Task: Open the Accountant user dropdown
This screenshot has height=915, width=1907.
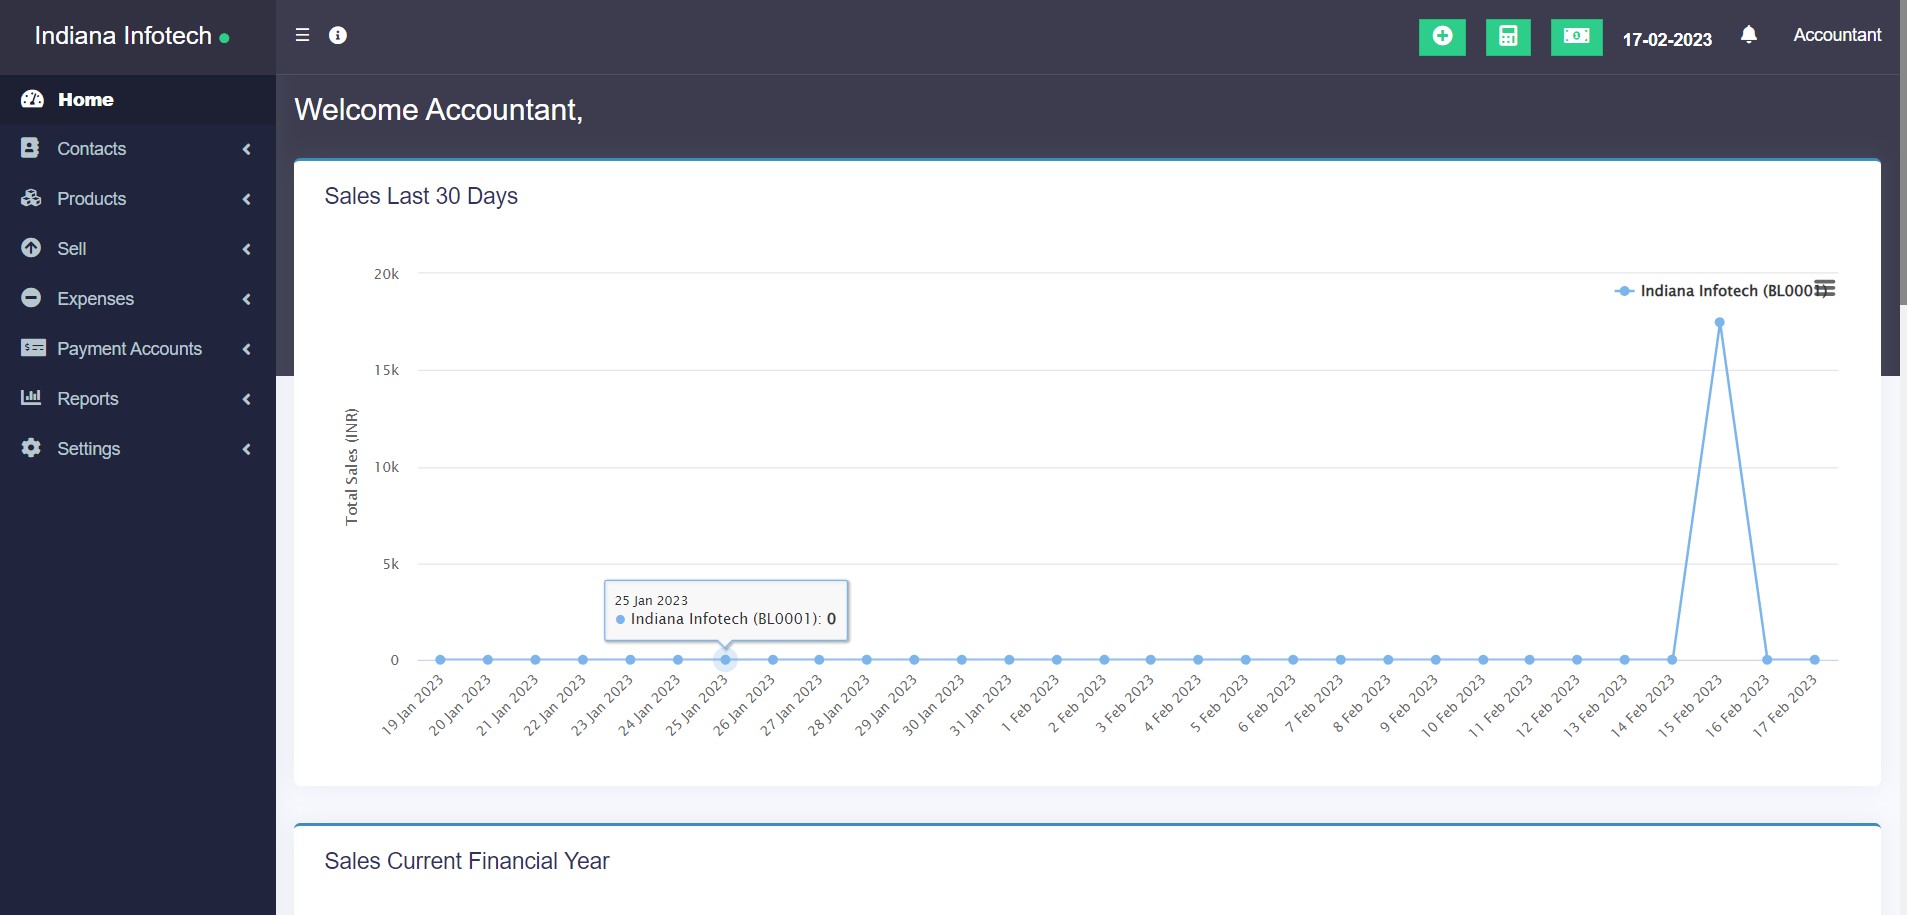Action: pyautogui.click(x=1837, y=35)
